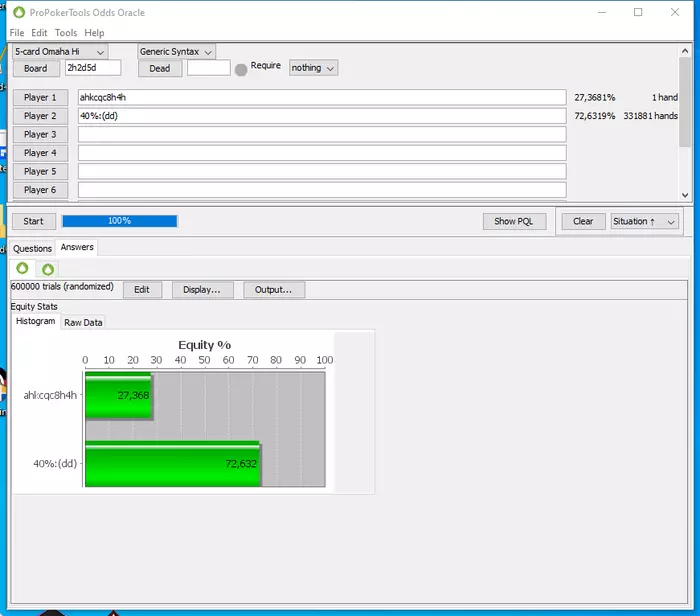Click the Player 1 equity value 27,3681%
Viewport: 700px width, 616px height.
[x=595, y=97]
